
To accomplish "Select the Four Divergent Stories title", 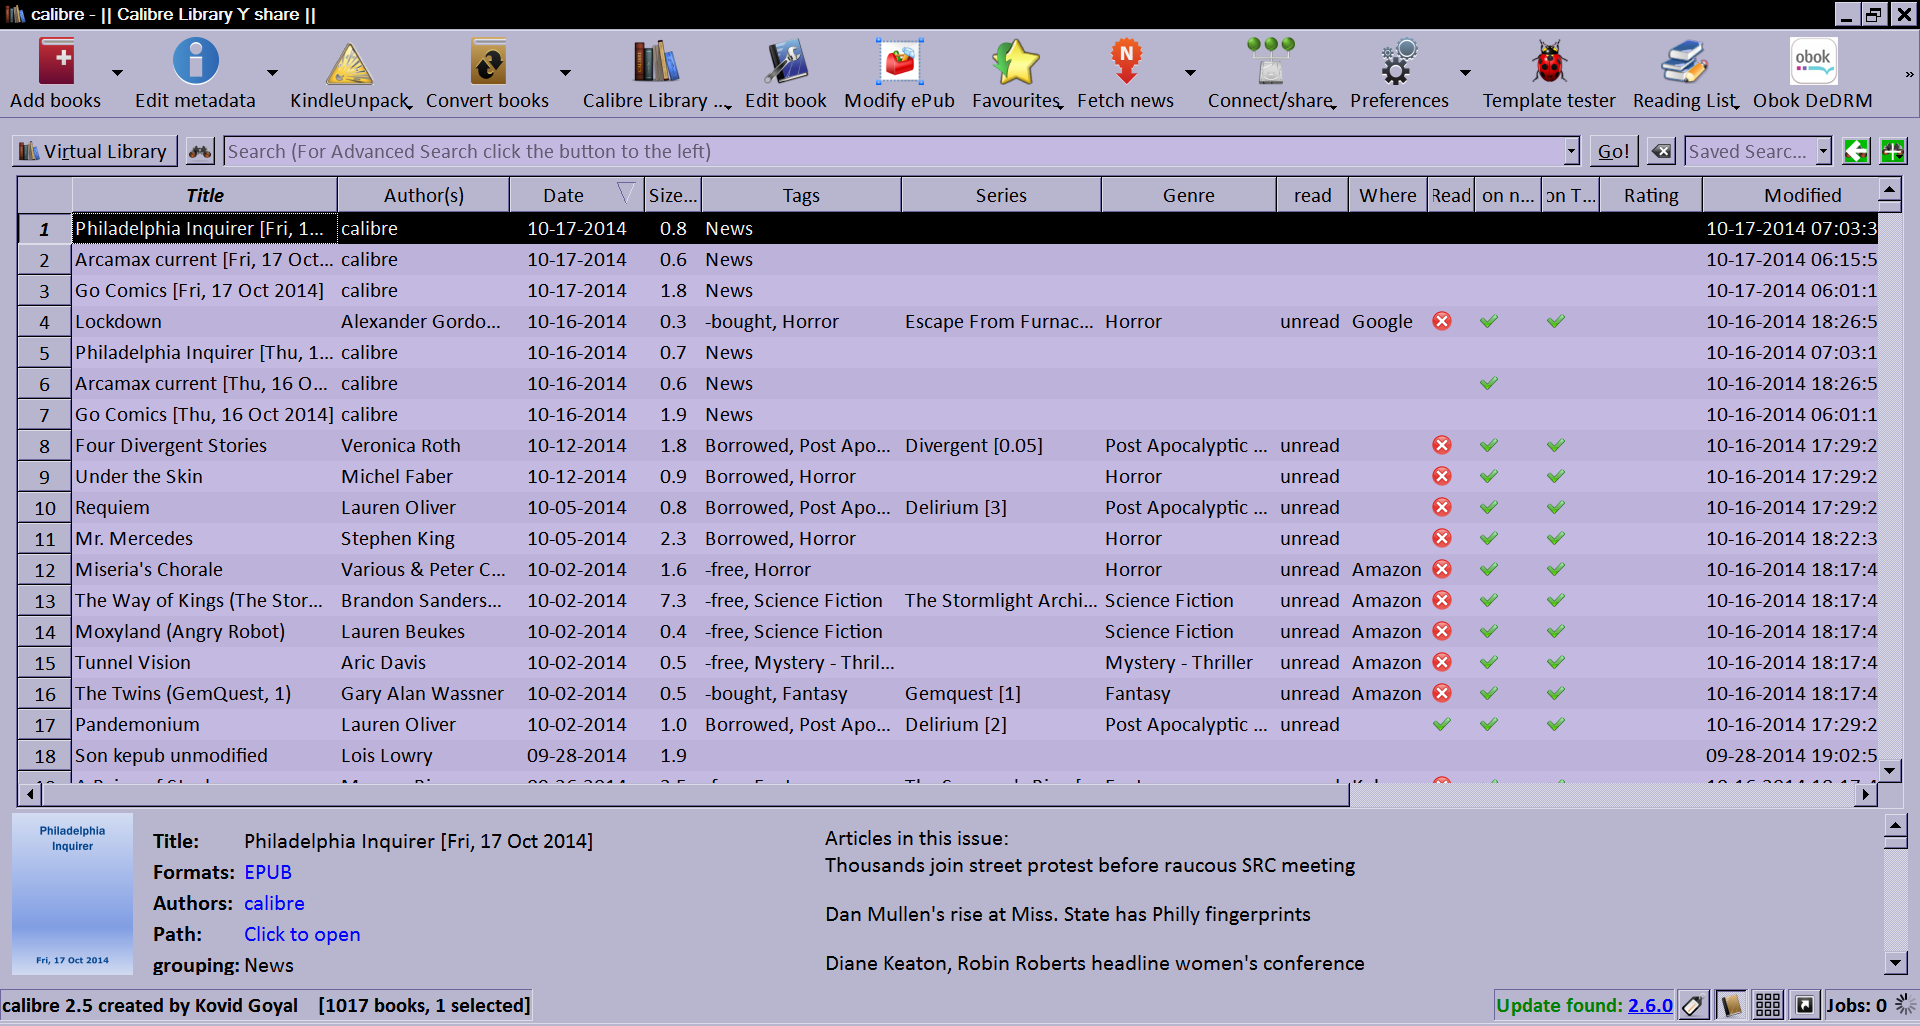I will (171, 445).
